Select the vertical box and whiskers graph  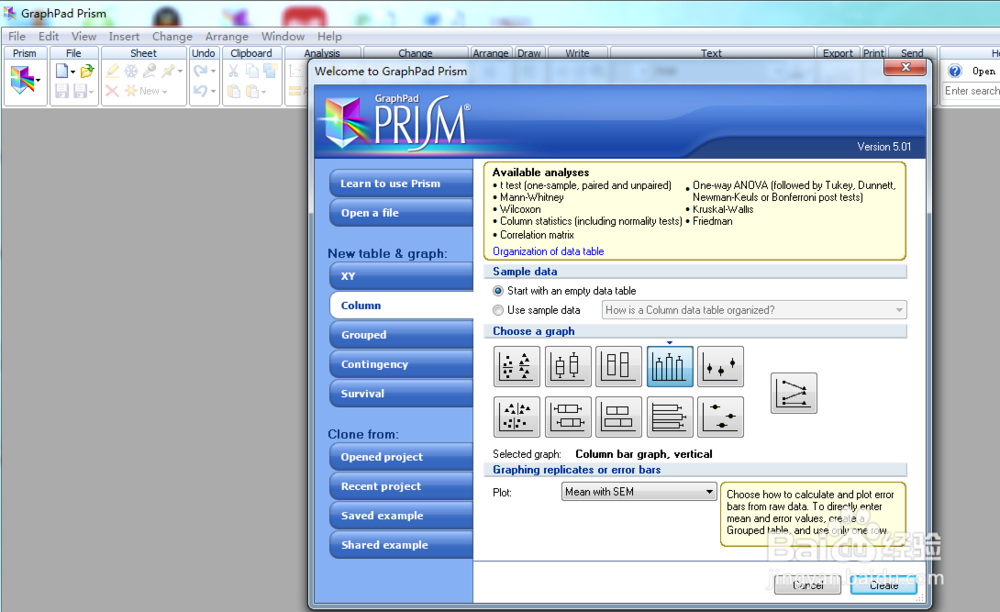[568, 366]
